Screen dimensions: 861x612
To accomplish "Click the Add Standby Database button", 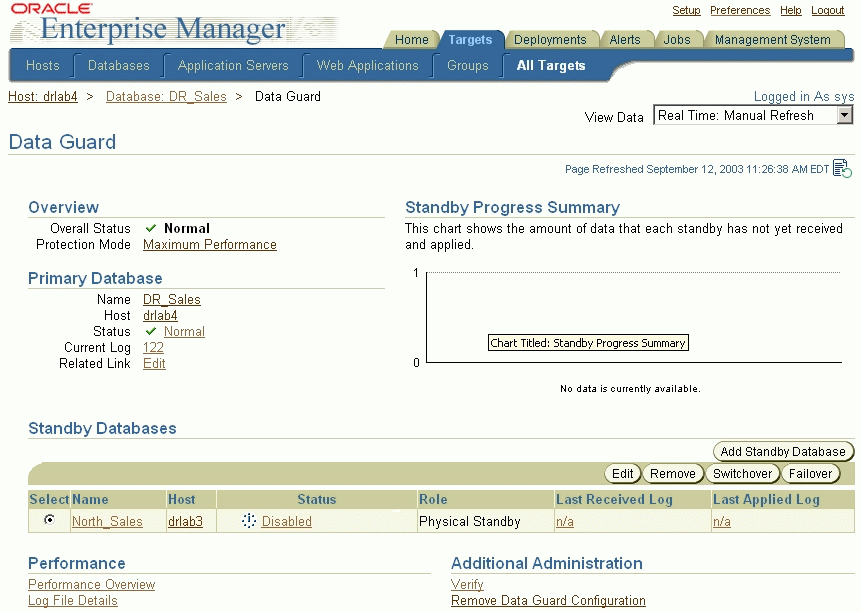I will click(x=783, y=452).
